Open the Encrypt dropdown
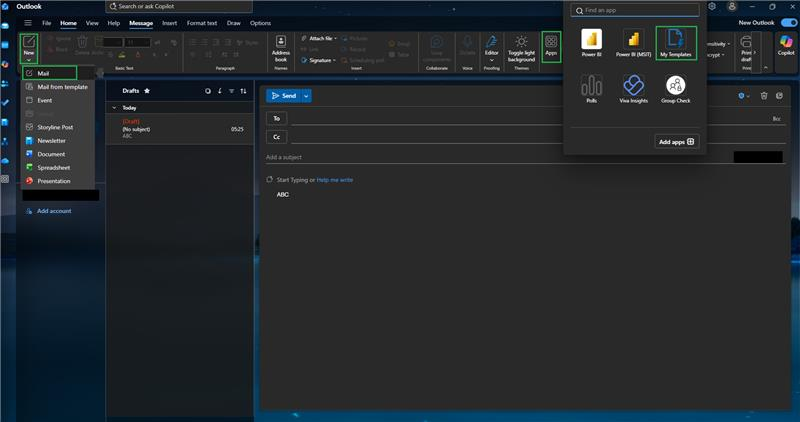The width and height of the screenshot is (800, 422). pyautogui.click(x=715, y=55)
